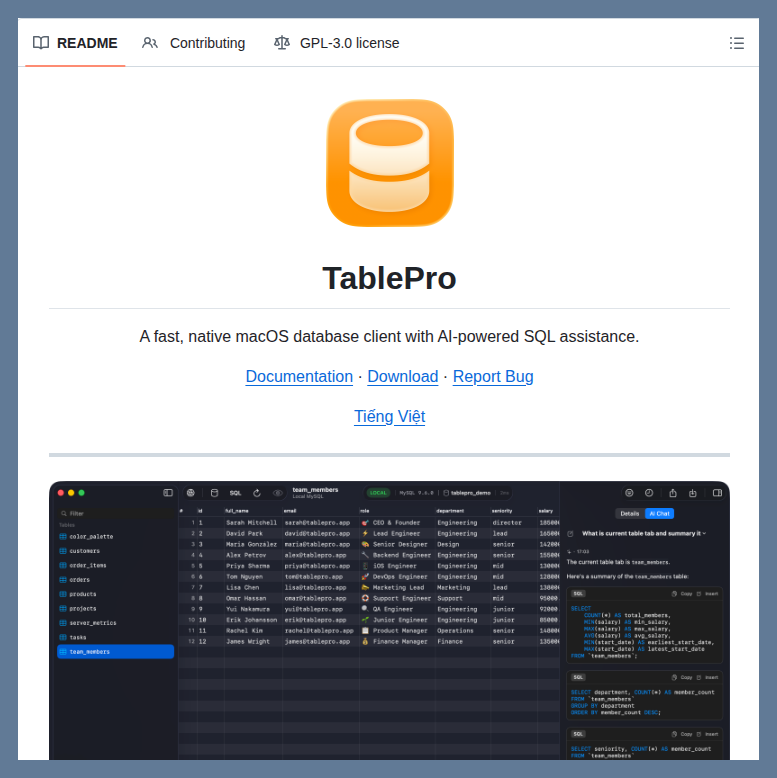Click the orange TablePro database logo
The image size is (777, 778).
point(389,163)
